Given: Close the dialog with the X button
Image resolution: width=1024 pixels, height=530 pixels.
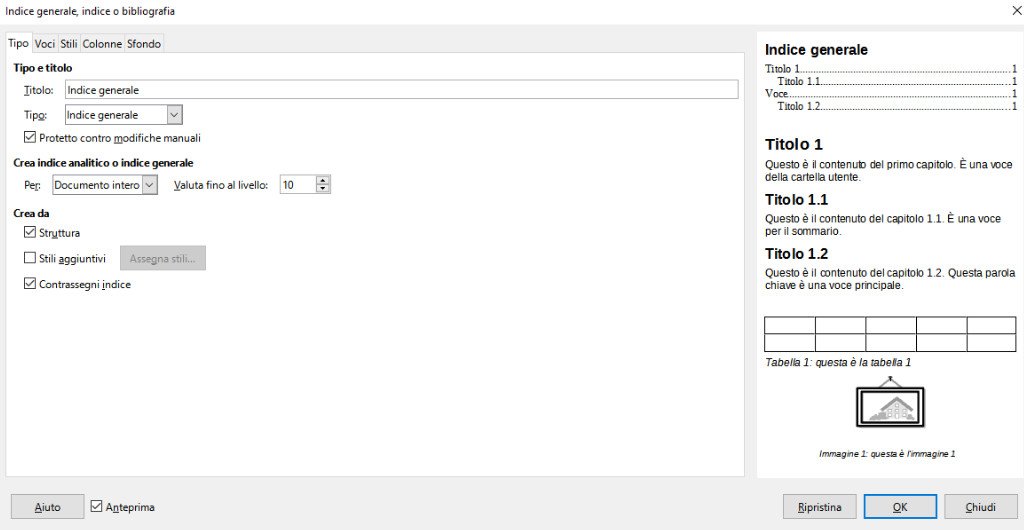Looking at the screenshot, I should tap(1016, 10).
